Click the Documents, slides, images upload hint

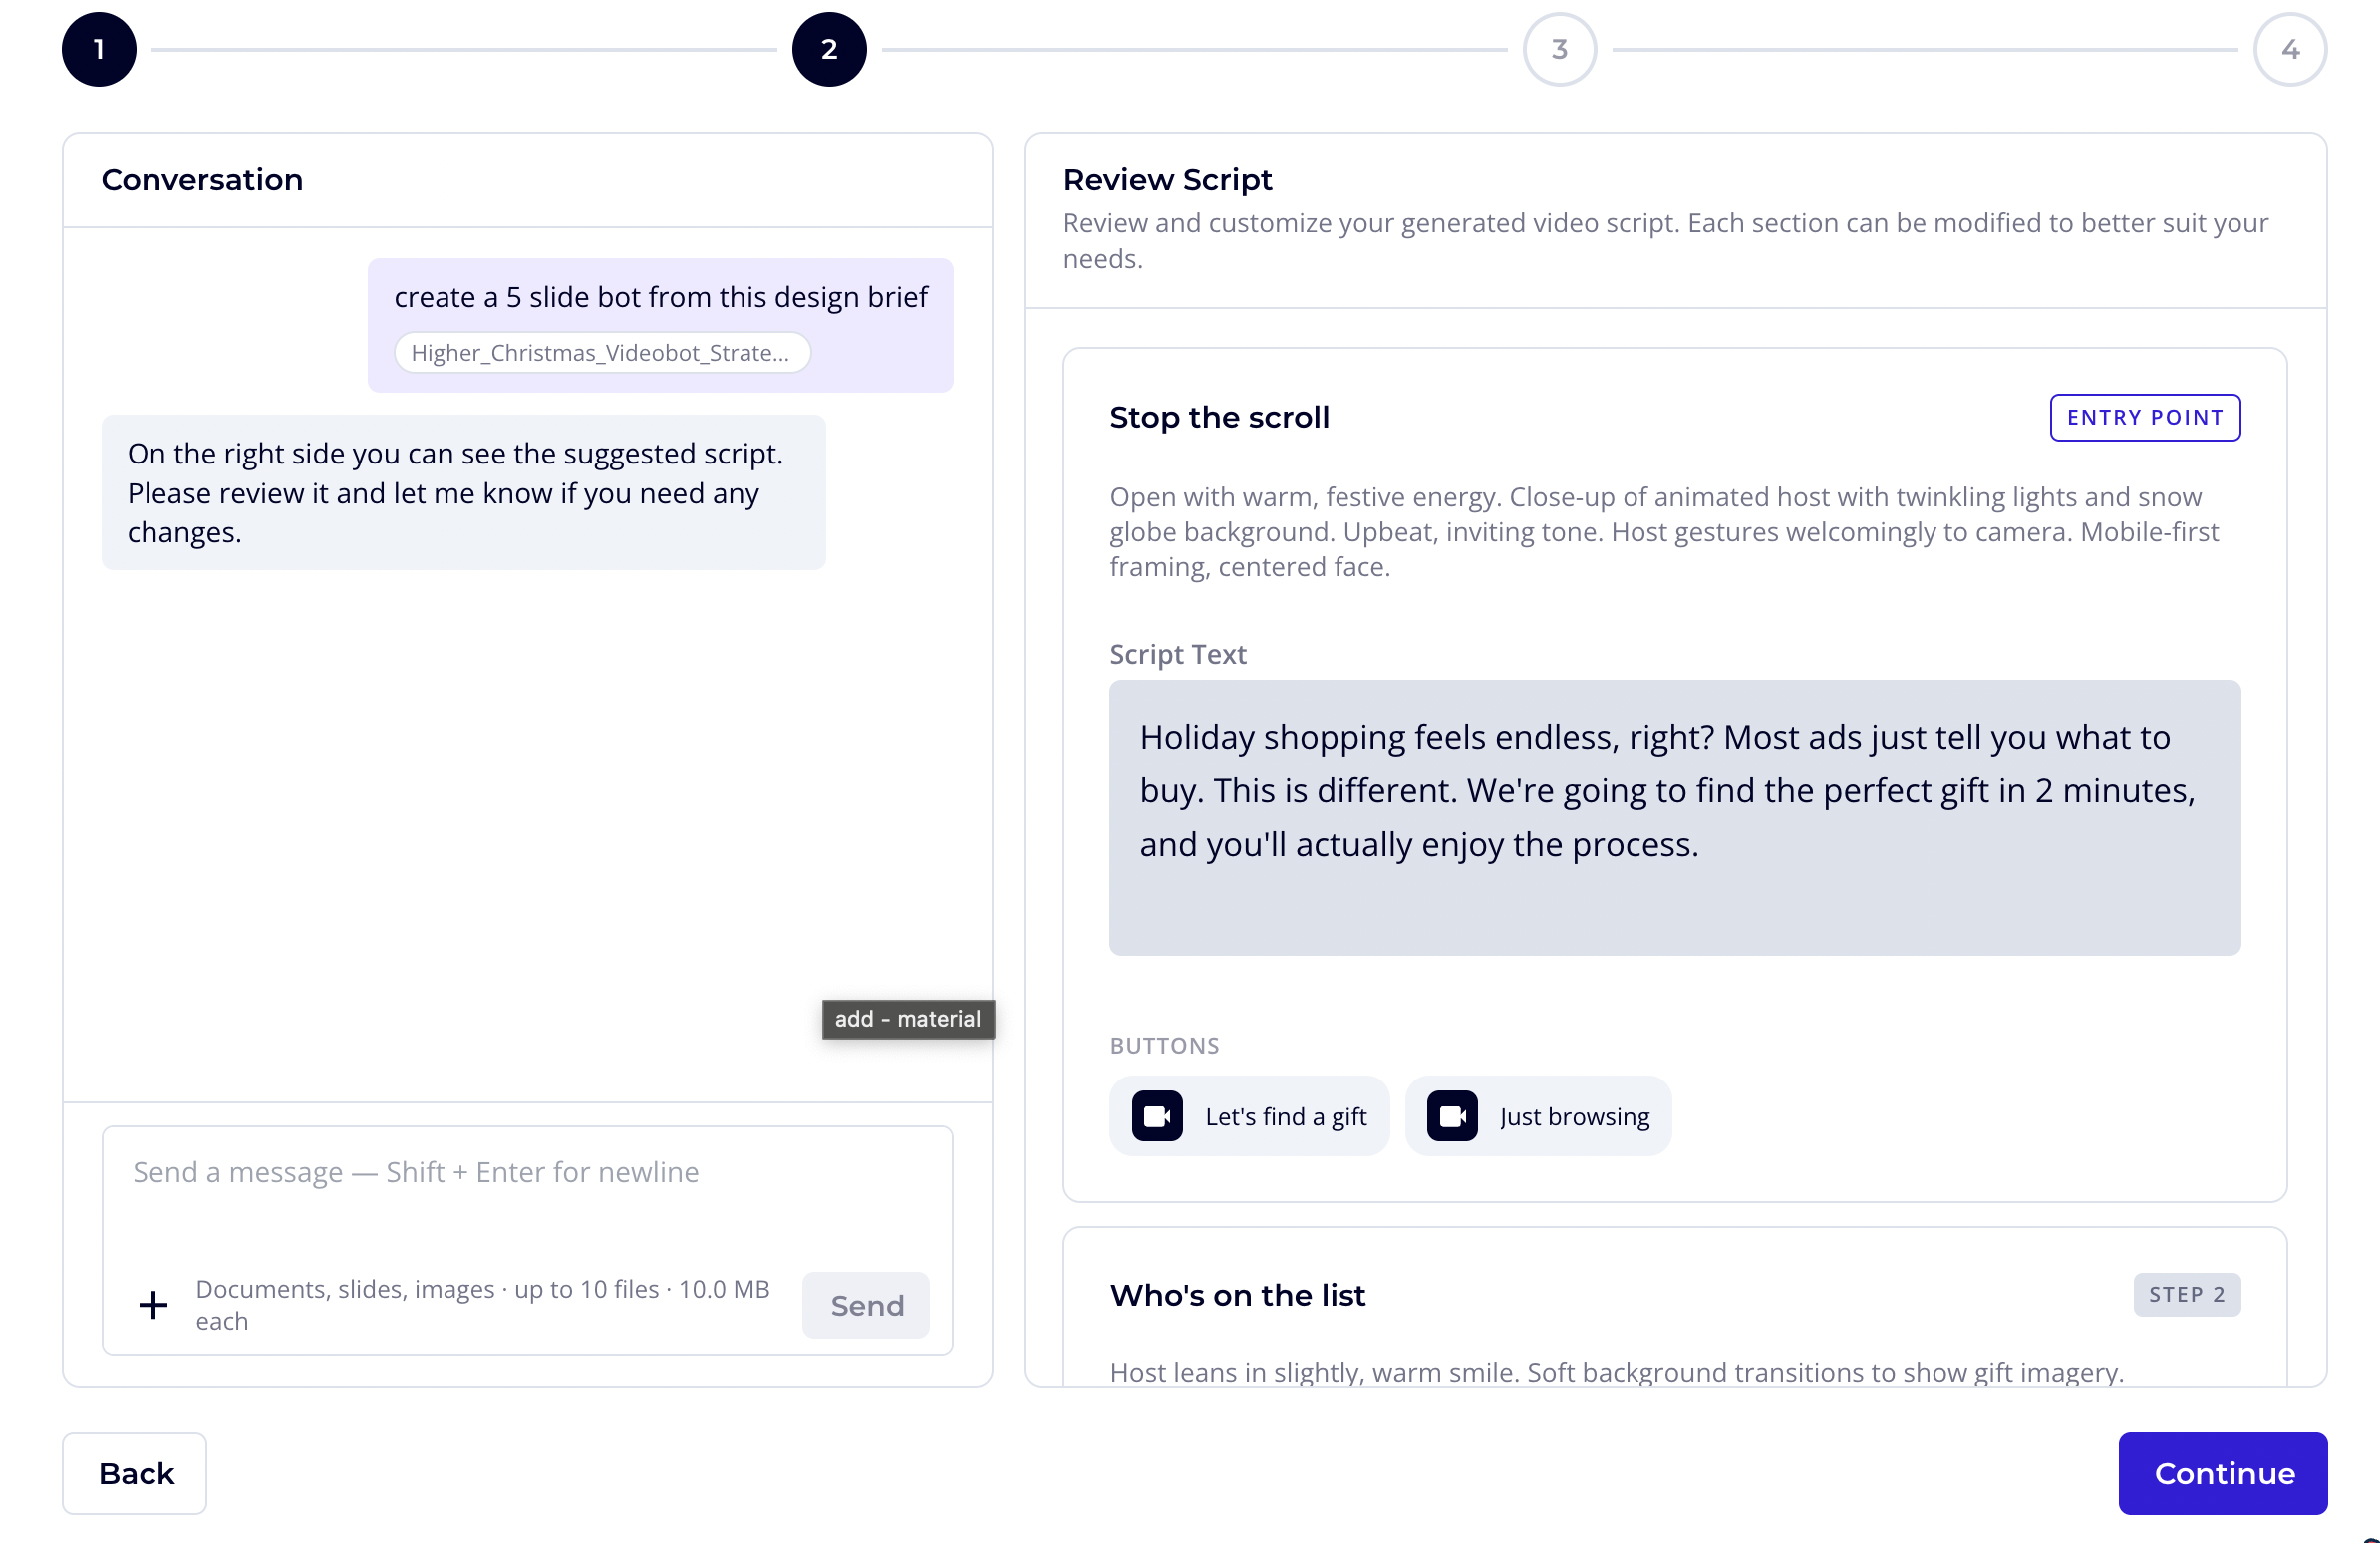pyautogui.click(x=483, y=1304)
